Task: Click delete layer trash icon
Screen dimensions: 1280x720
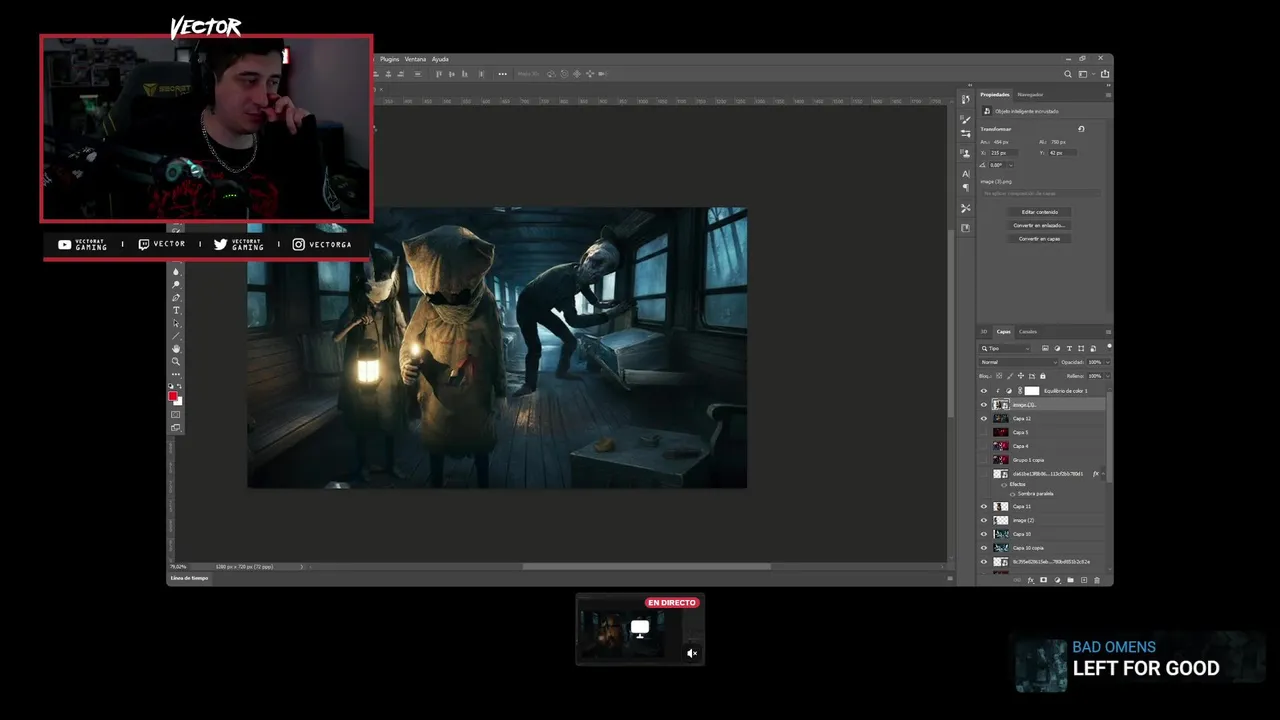Action: coord(1097,580)
